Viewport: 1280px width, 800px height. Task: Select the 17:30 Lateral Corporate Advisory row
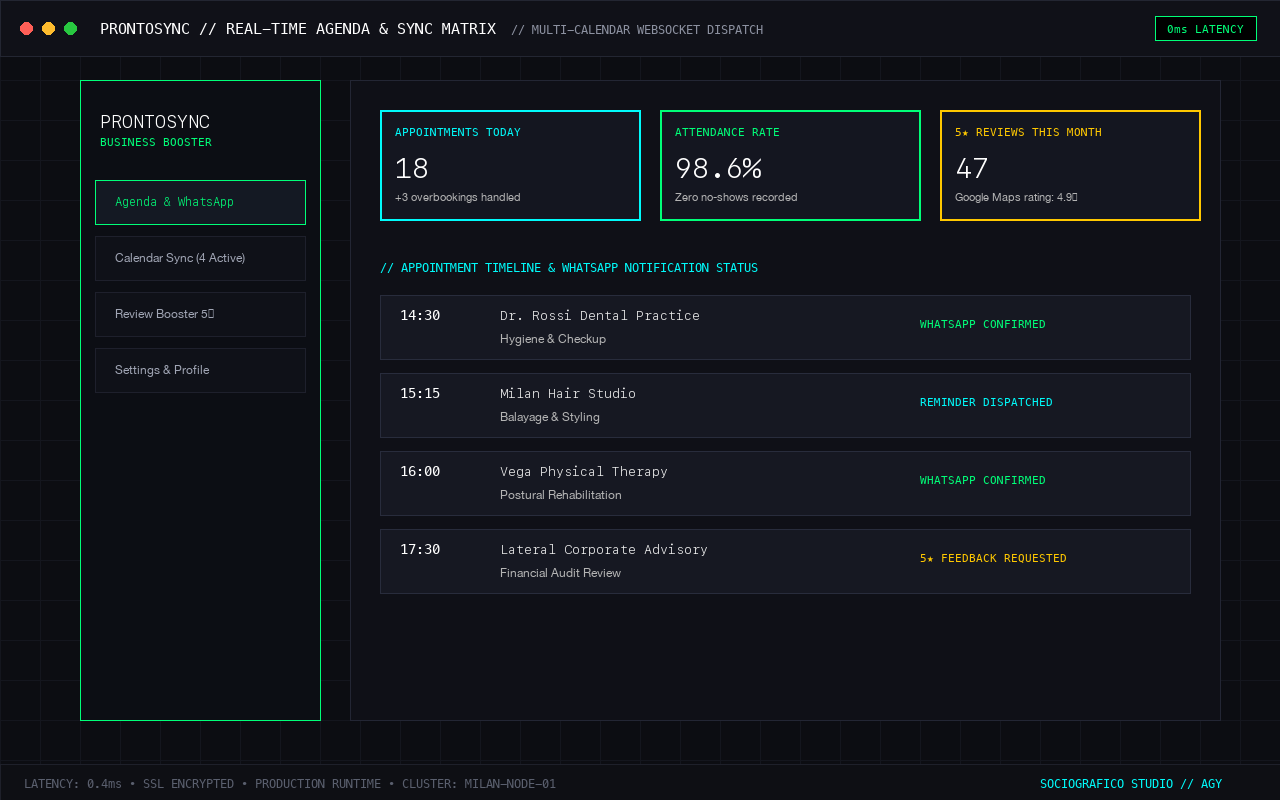[x=785, y=561]
